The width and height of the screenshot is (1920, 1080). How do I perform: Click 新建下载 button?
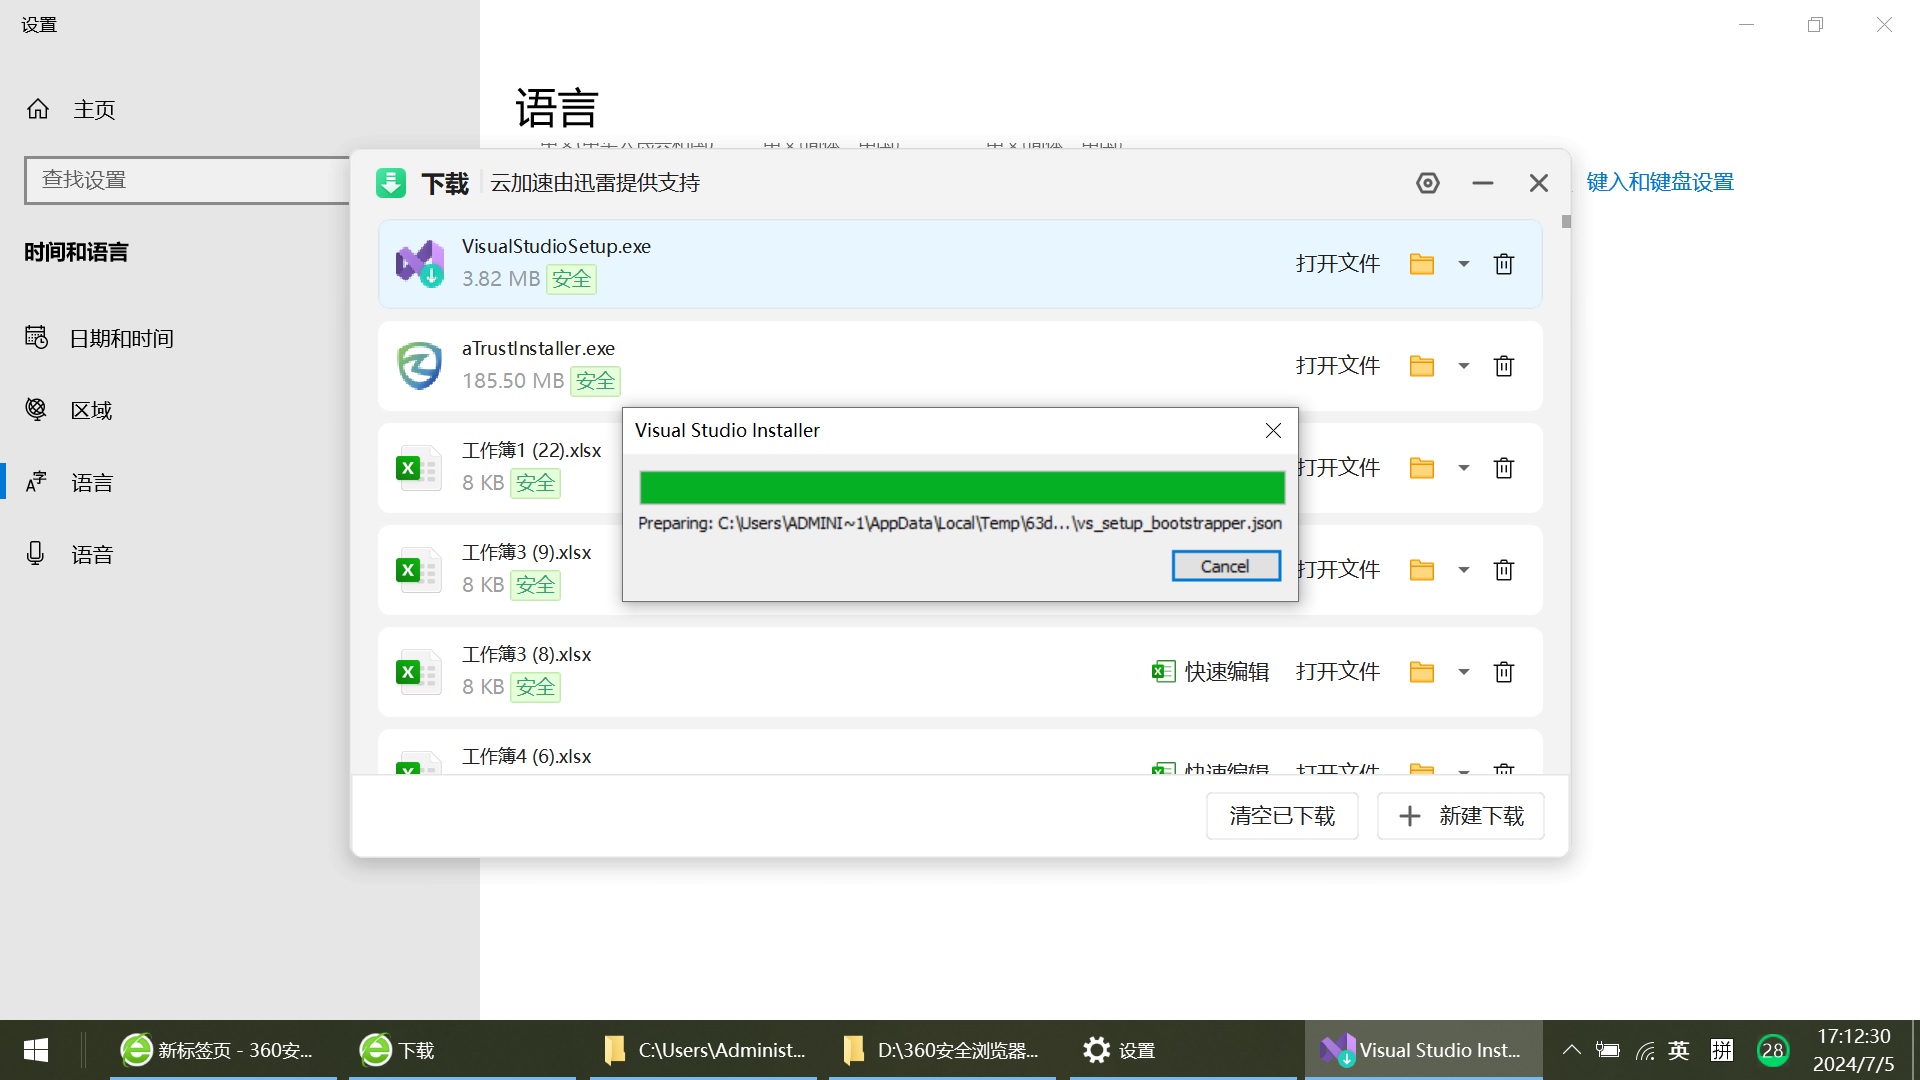pyautogui.click(x=1461, y=816)
